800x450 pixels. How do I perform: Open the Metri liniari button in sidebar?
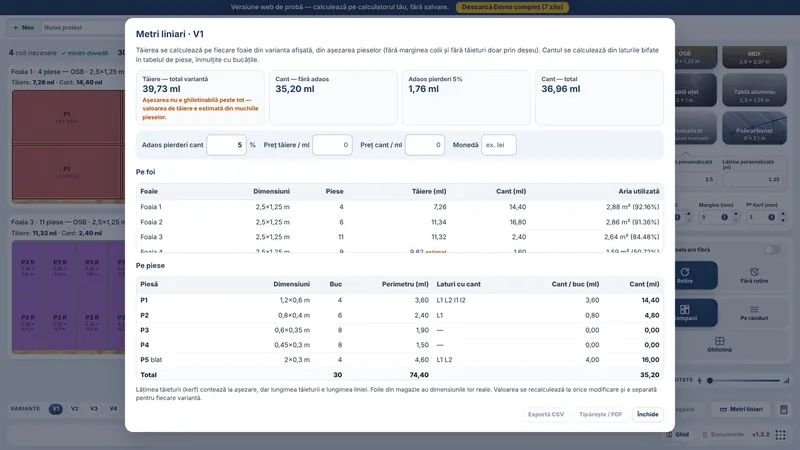[x=741, y=409]
